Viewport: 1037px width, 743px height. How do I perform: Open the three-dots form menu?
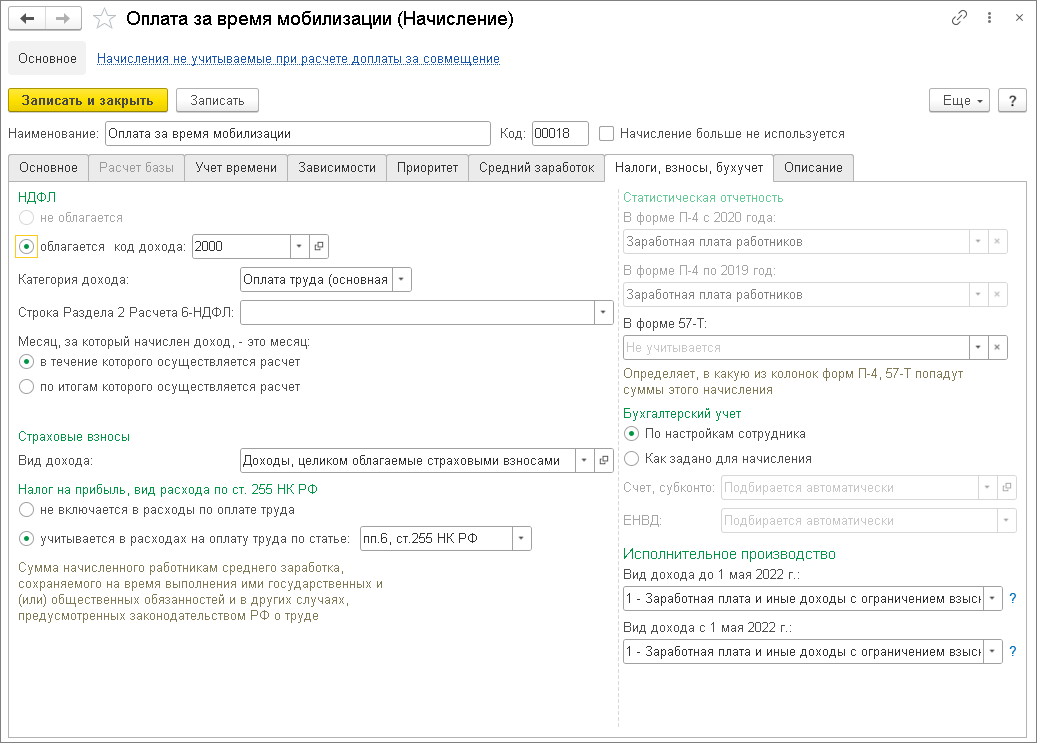coord(989,18)
